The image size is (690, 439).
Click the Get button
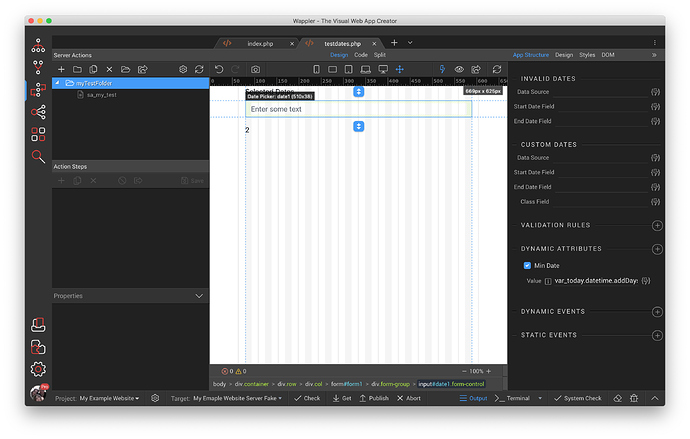(x=342, y=398)
